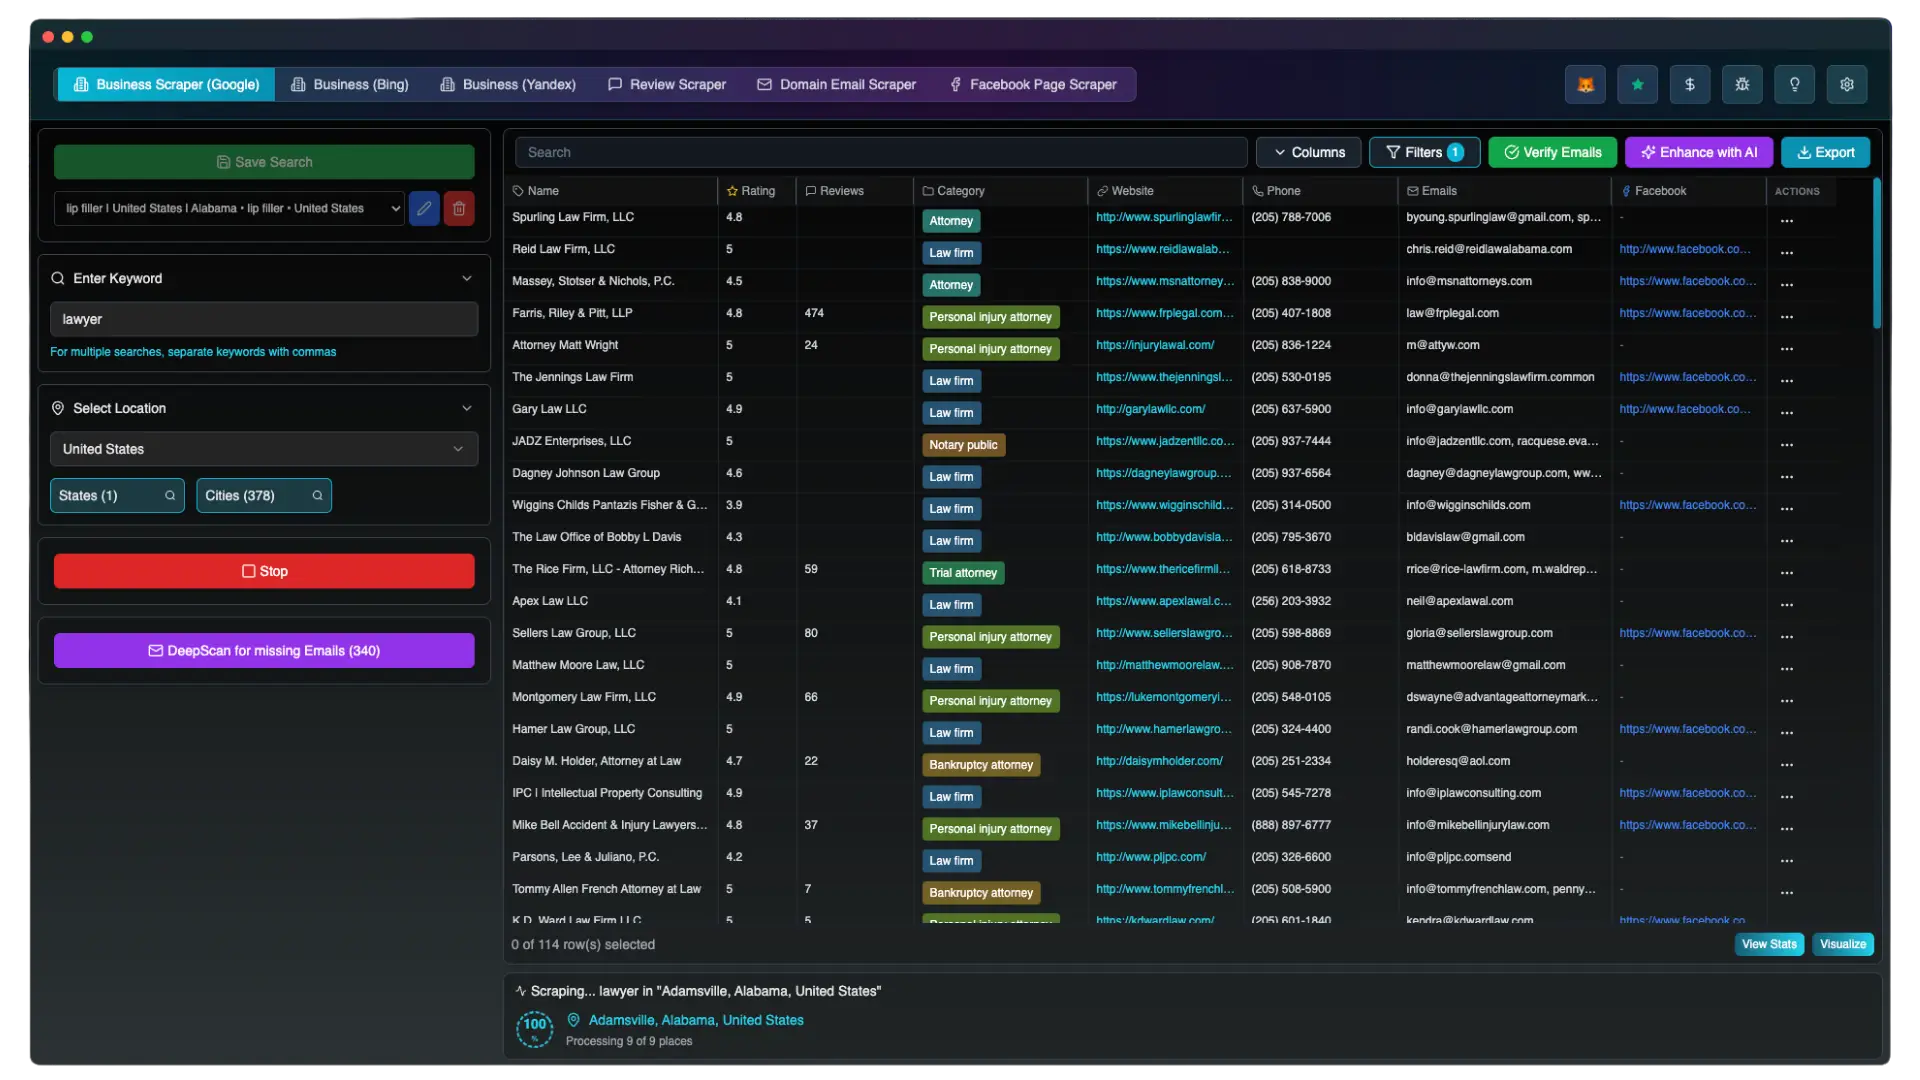The width and height of the screenshot is (1920, 1080).
Task: Click the magnifier icon in States field
Action: (169, 495)
